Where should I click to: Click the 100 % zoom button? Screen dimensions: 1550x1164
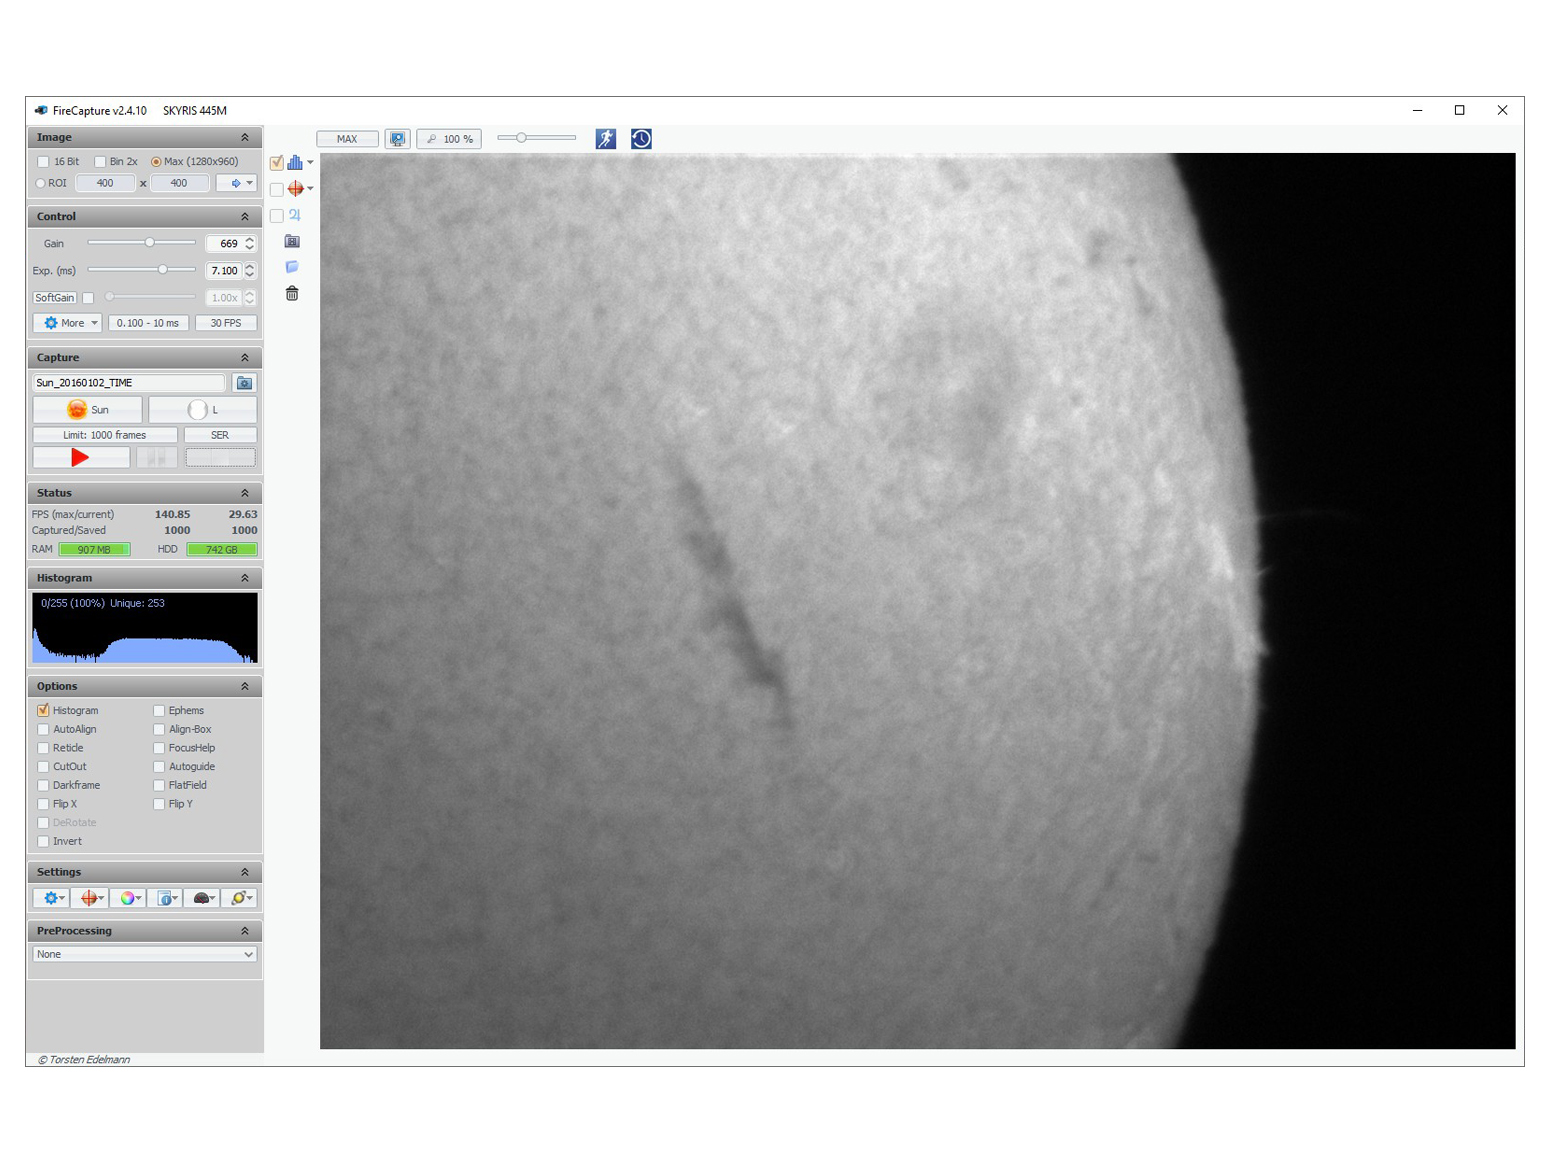(449, 139)
